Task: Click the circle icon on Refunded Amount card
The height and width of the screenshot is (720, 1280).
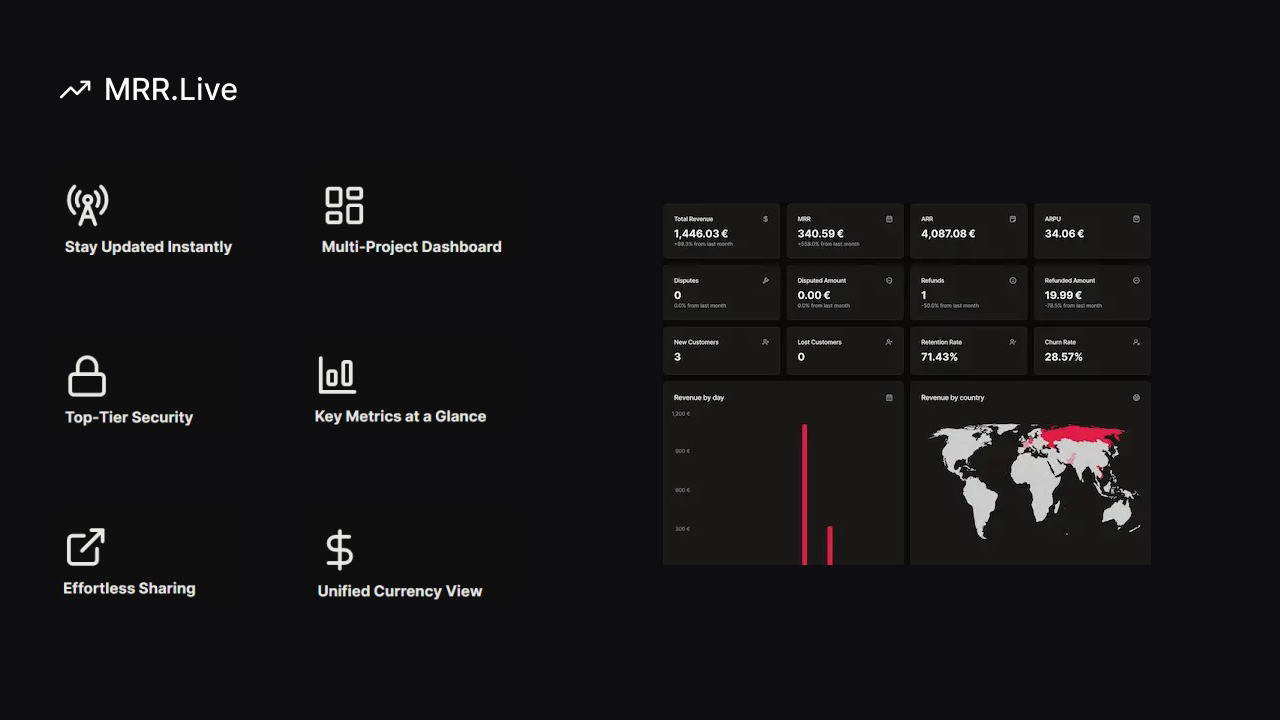Action: pos(1136,281)
